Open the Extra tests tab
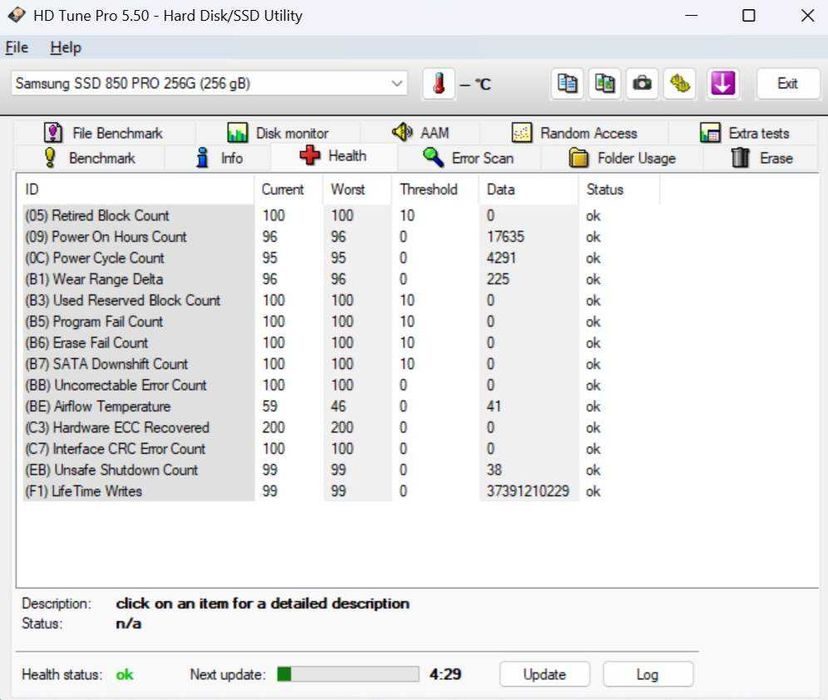Screen dimensions: 828x700 pyautogui.click(x=744, y=133)
